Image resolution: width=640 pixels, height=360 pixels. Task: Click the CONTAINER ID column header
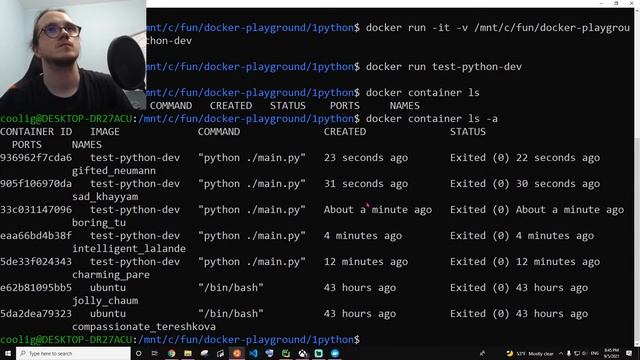coord(36,132)
